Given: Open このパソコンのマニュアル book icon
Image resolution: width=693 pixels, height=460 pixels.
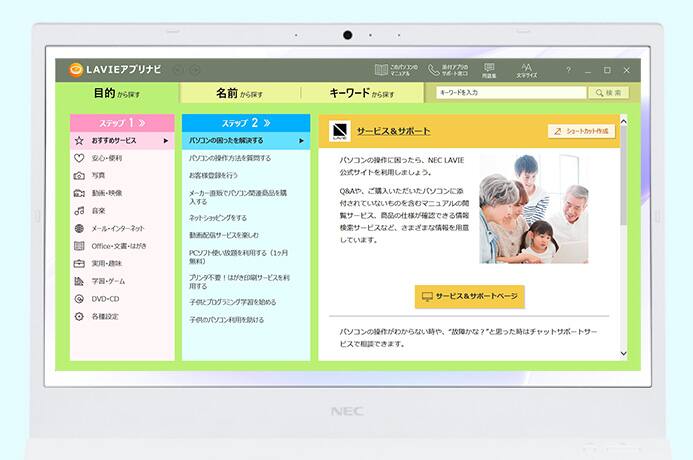Looking at the screenshot, I should [x=381, y=70].
